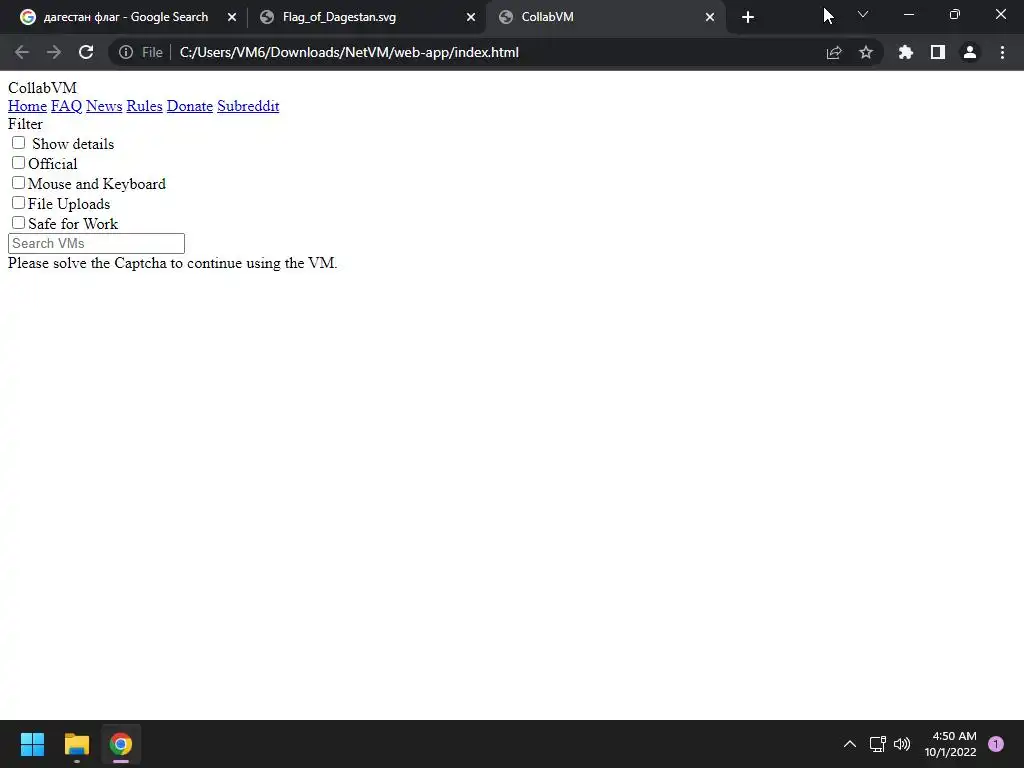This screenshot has height=768, width=1024.
Task: Click the 'Please solve the Captcha' message
Action: point(172,263)
